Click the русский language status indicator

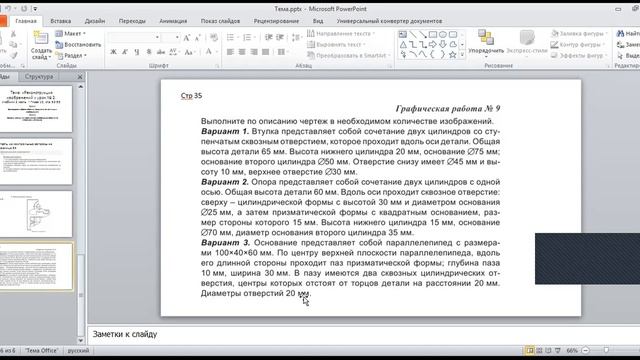coord(78,351)
